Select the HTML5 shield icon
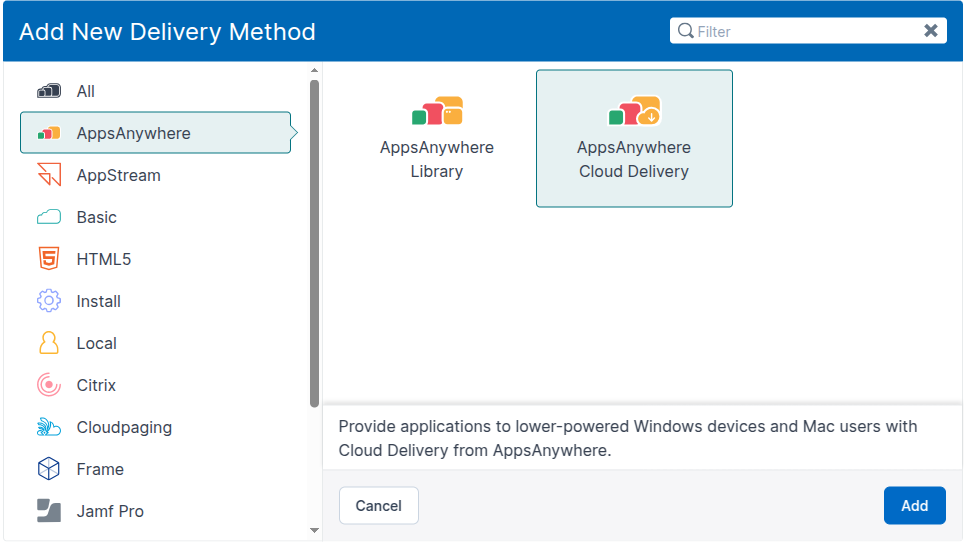This screenshot has width=964, height=546. pos(49,259)
